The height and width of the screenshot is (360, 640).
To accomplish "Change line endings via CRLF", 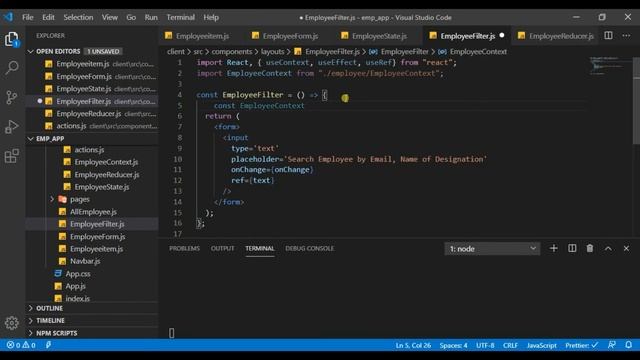I will (510, 345).
